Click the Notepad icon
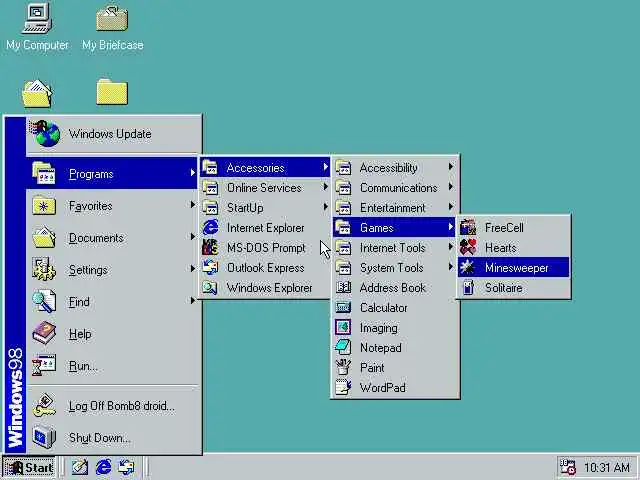 (343, 347)
